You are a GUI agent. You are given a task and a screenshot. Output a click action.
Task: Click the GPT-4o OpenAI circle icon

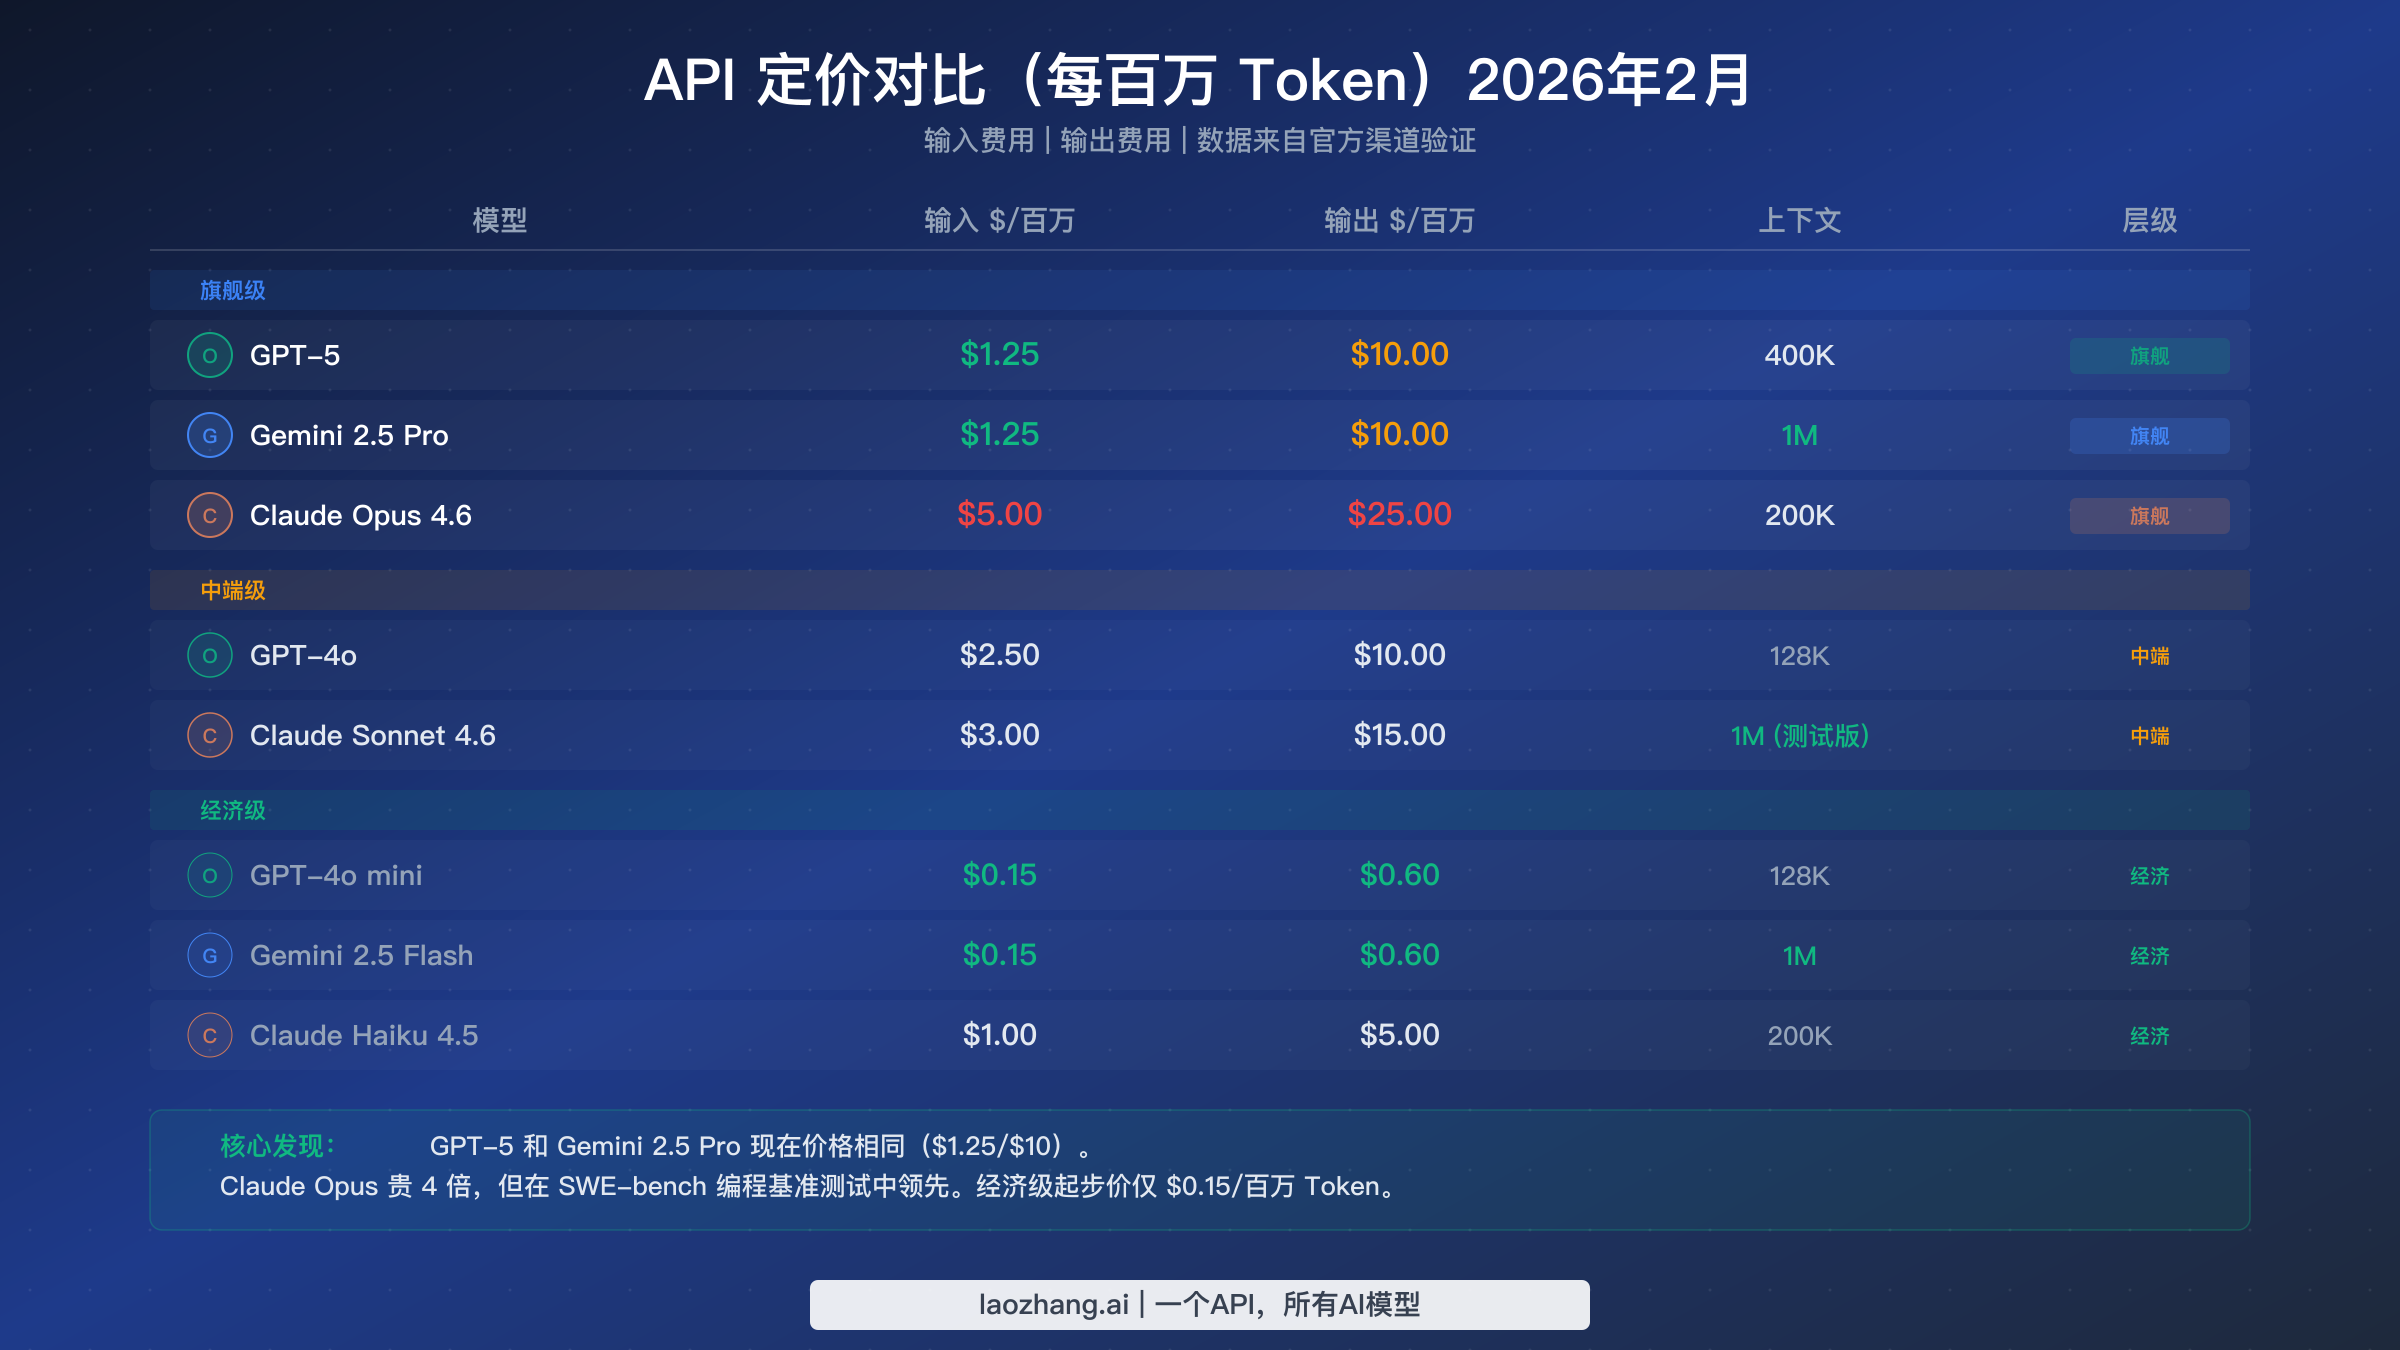(209, 655)
